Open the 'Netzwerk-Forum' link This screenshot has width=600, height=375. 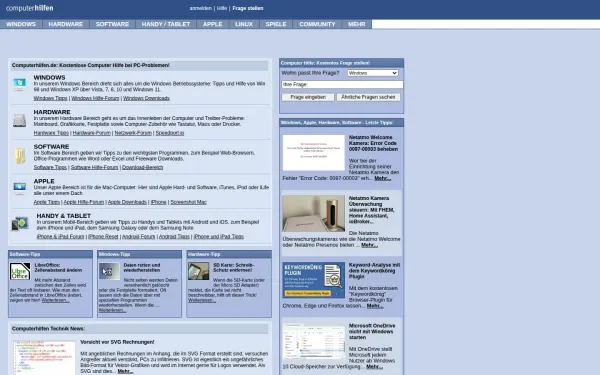click(133, 133)
